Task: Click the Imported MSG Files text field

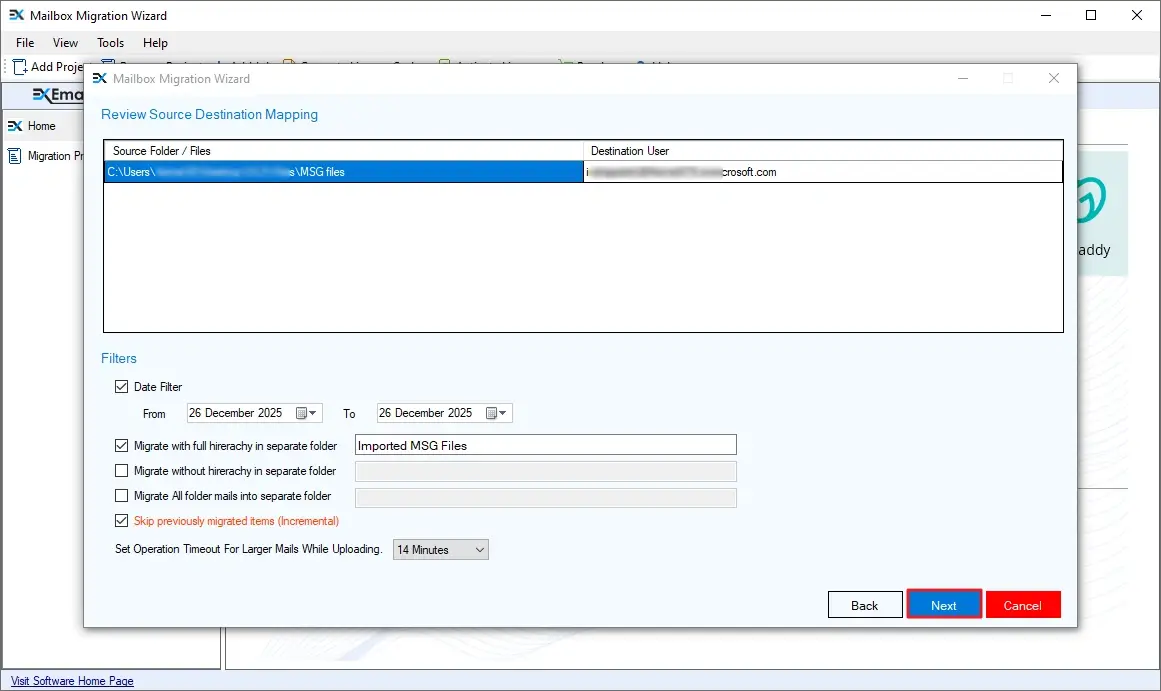Action: point(545,444)
